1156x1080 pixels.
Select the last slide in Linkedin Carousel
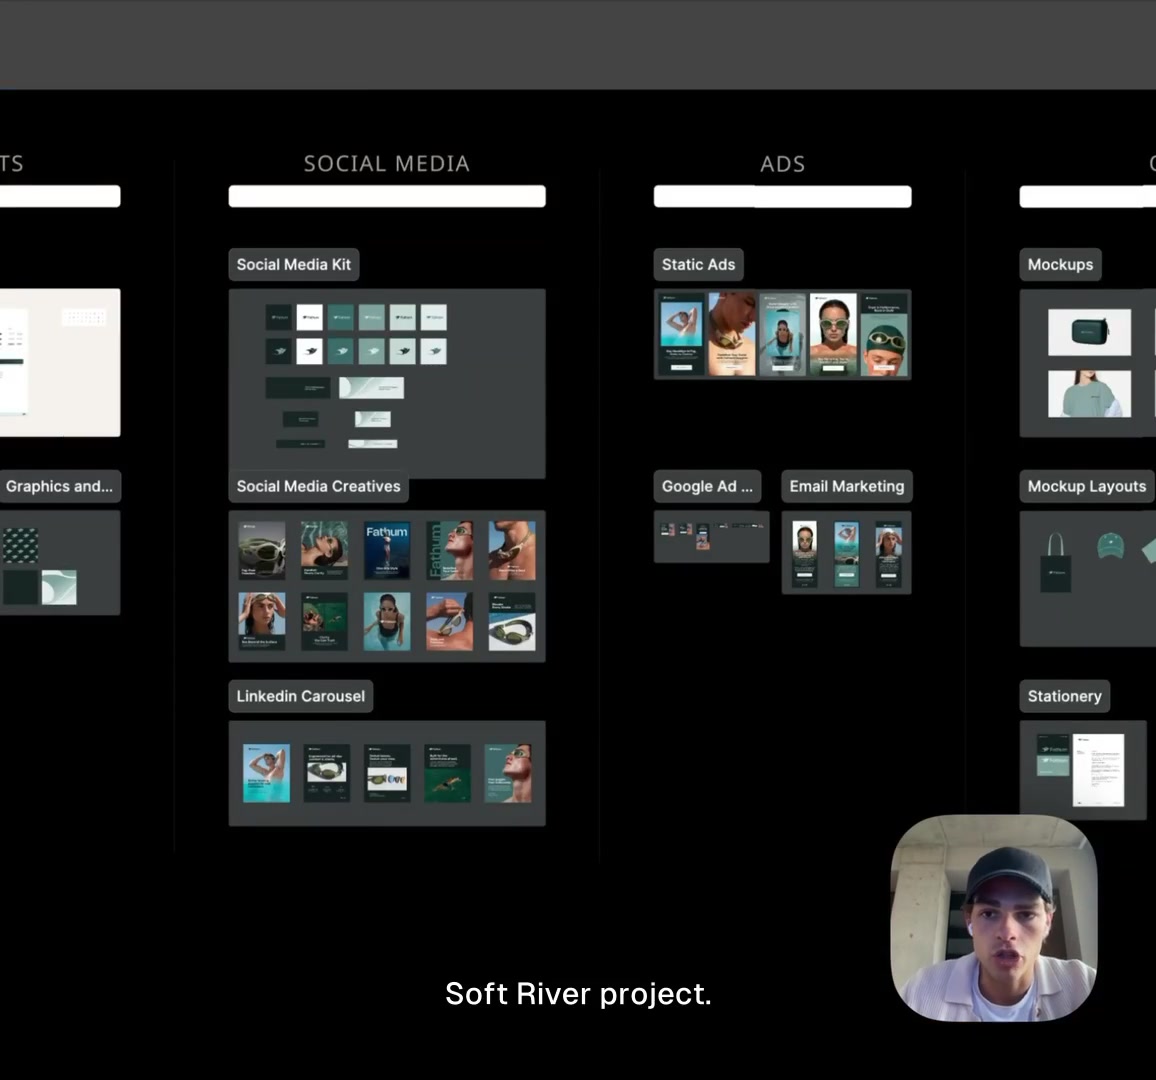[508, 773]
